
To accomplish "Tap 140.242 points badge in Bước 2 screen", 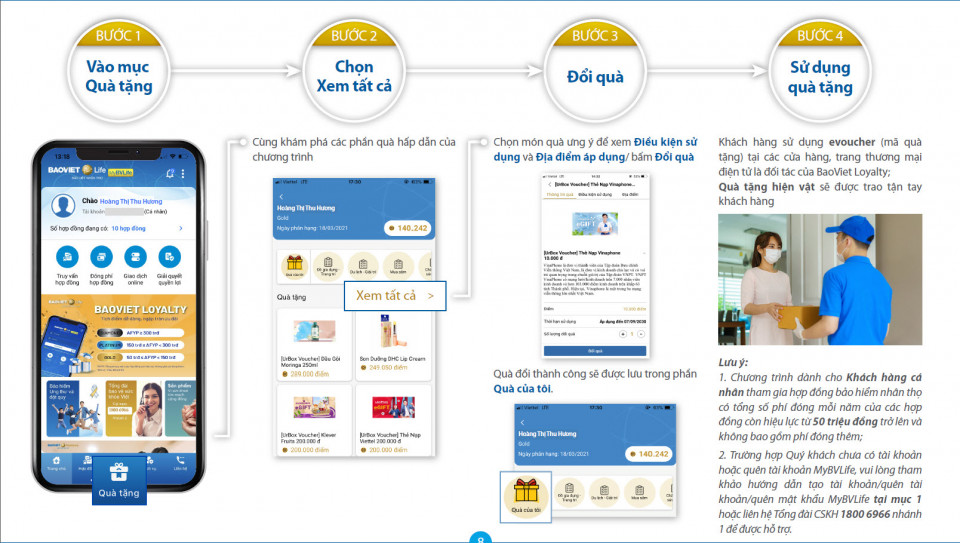I will pos(408,228).
